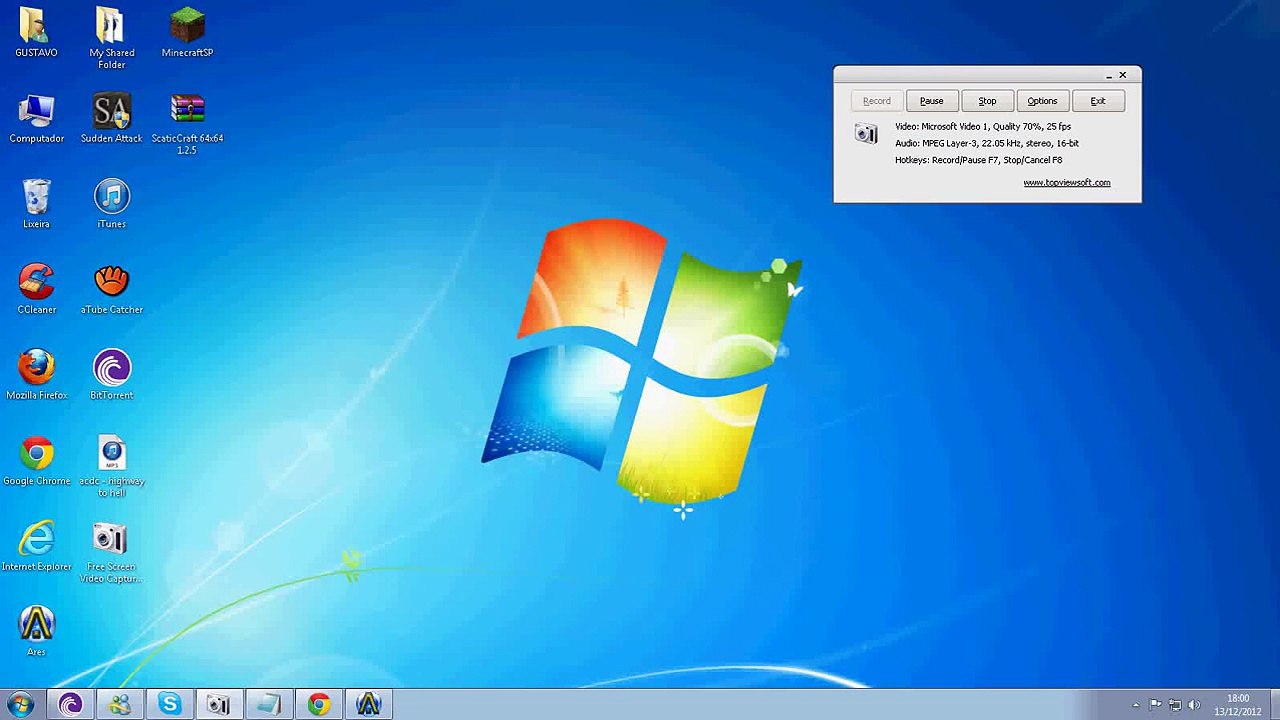Open Skype from the taskbar
Image resolution: width=1280 pixels, height=720 pixels.
click(x=169, y=705)
